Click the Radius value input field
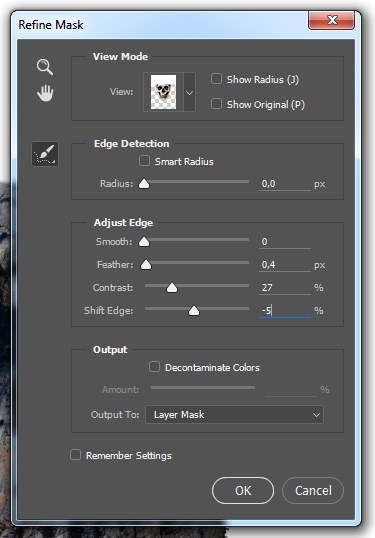Screen dimensions: 375x538 (284, 184)
